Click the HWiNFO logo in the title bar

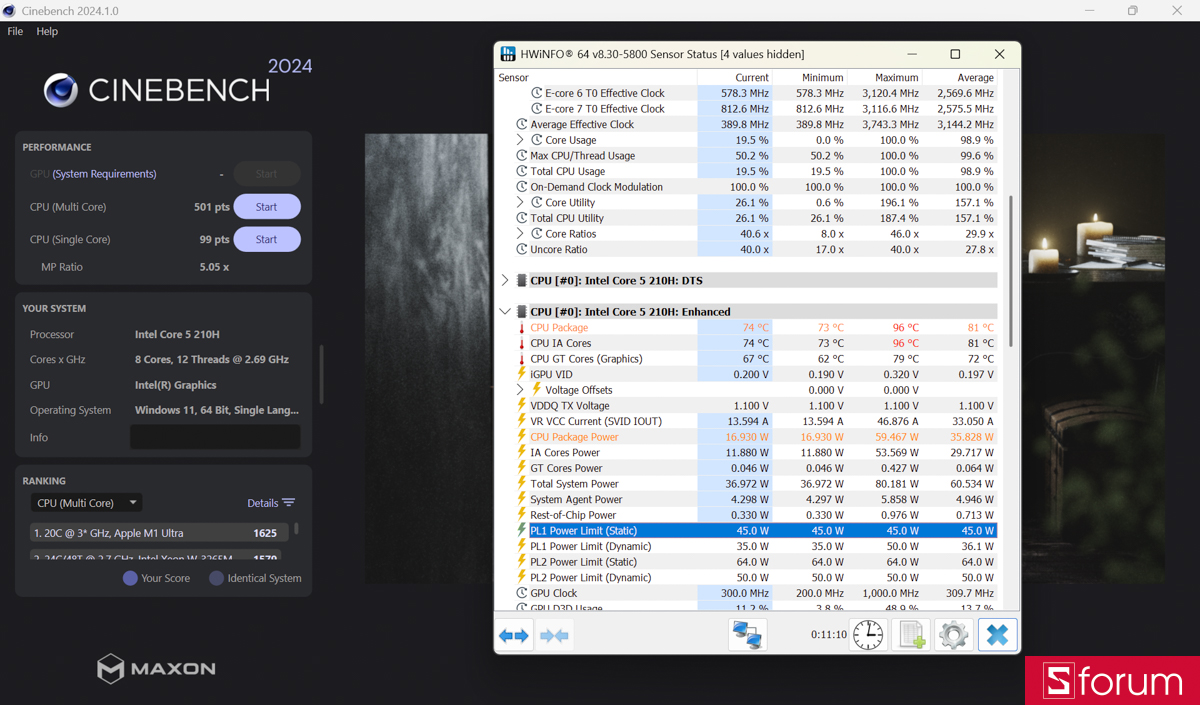pos(508,54)
